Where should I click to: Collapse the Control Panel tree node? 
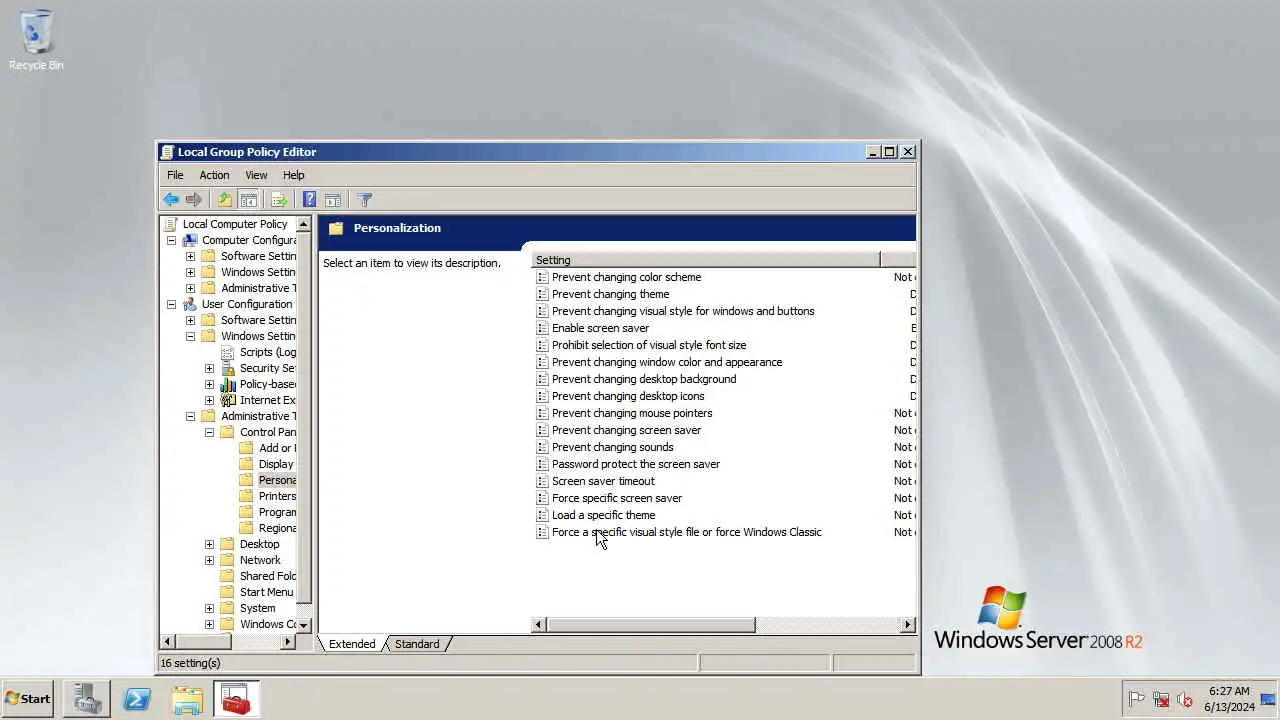coord(209,432)
